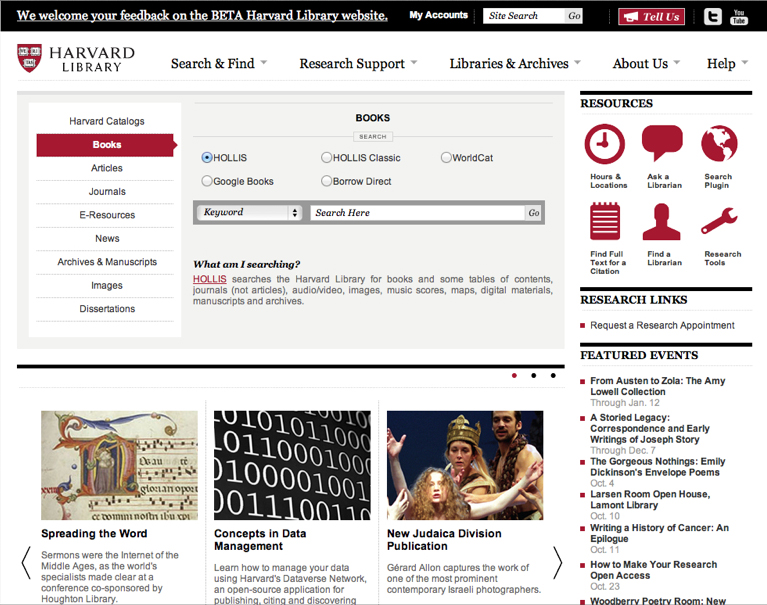This screenshot has width=767, height=605.
Task: Click New Judaica Division Publication headline
Action: [444, 540]
